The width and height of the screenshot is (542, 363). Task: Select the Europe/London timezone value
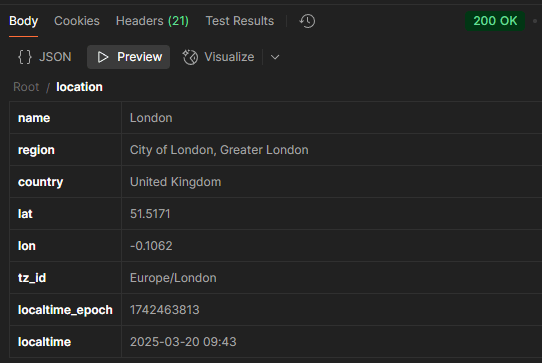[x=173, y=278]
